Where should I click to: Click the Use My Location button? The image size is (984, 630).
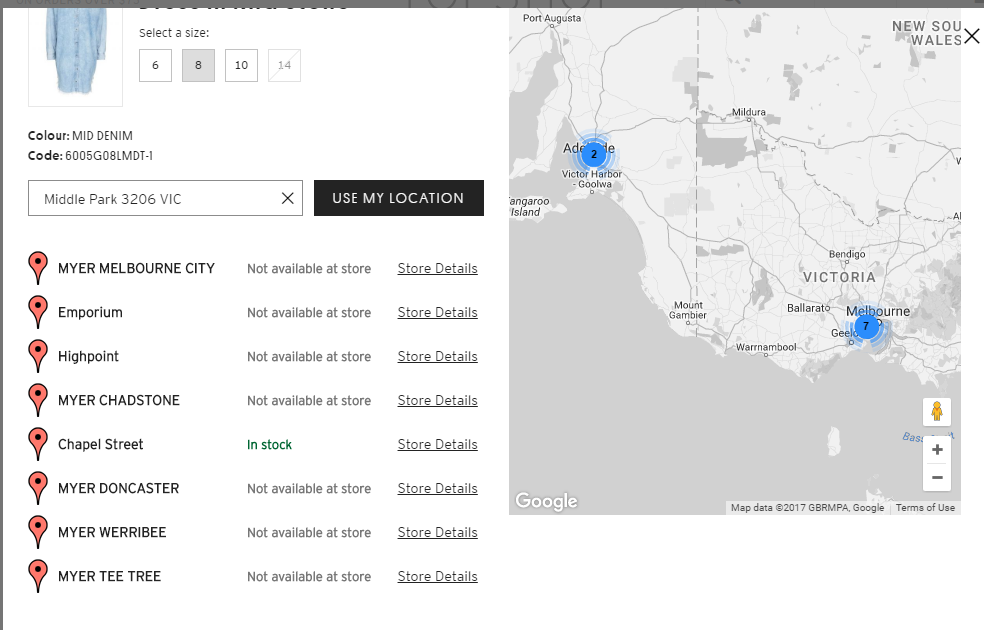pos(398,198)
